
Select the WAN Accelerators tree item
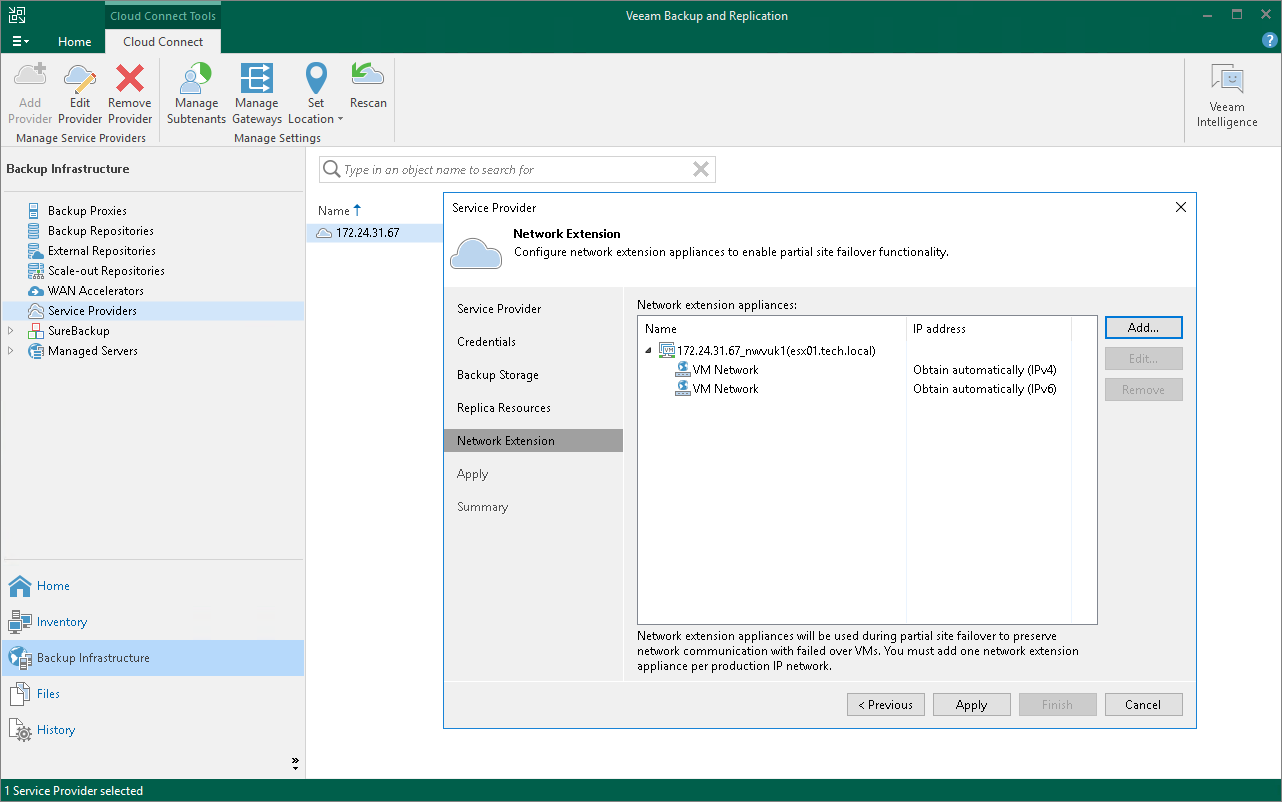[x=96, y=291]
